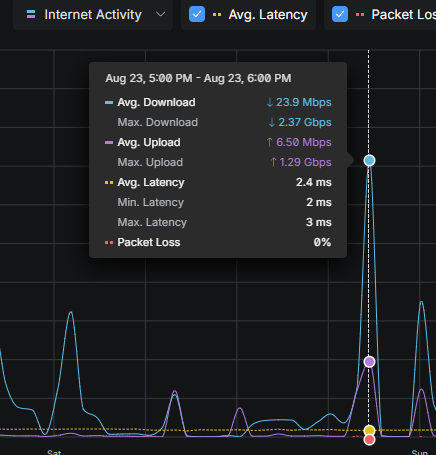436x455 pixels.
Task: Click the Sat label on the time axis
Action: coord(54,452)
